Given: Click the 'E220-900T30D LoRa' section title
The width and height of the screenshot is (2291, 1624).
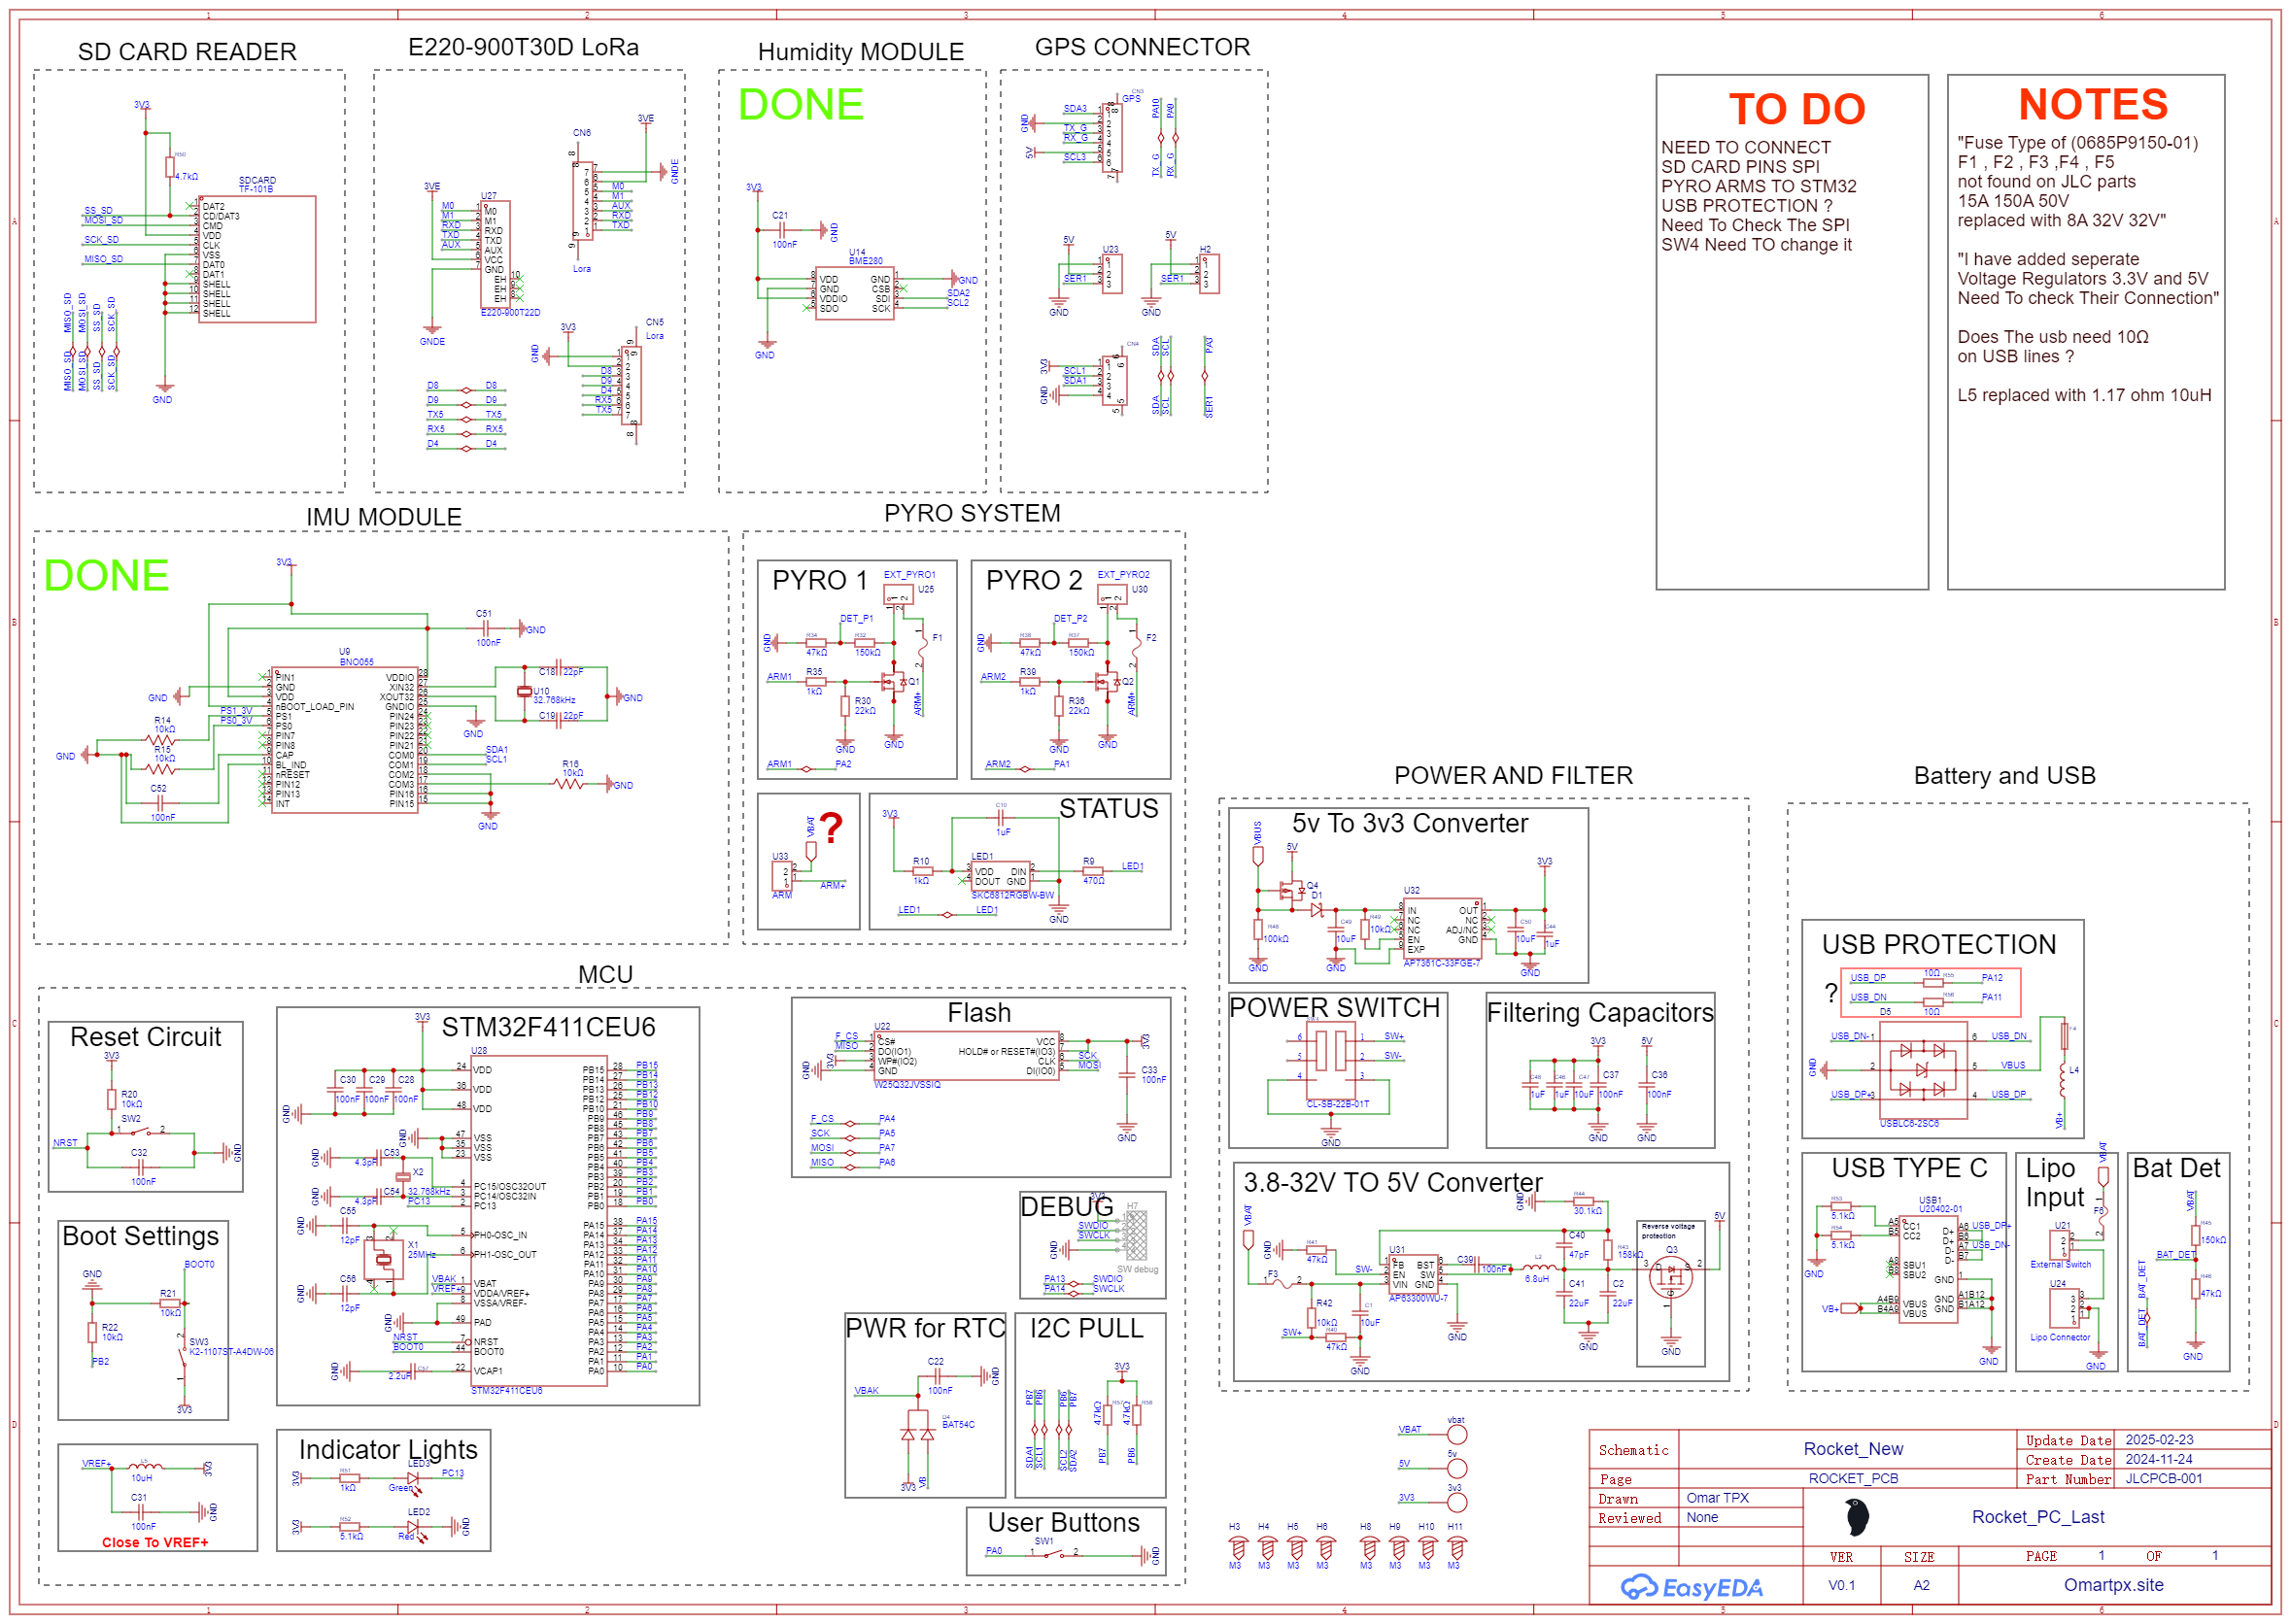Looking at the screenshot, I should [x=523, y=47].
